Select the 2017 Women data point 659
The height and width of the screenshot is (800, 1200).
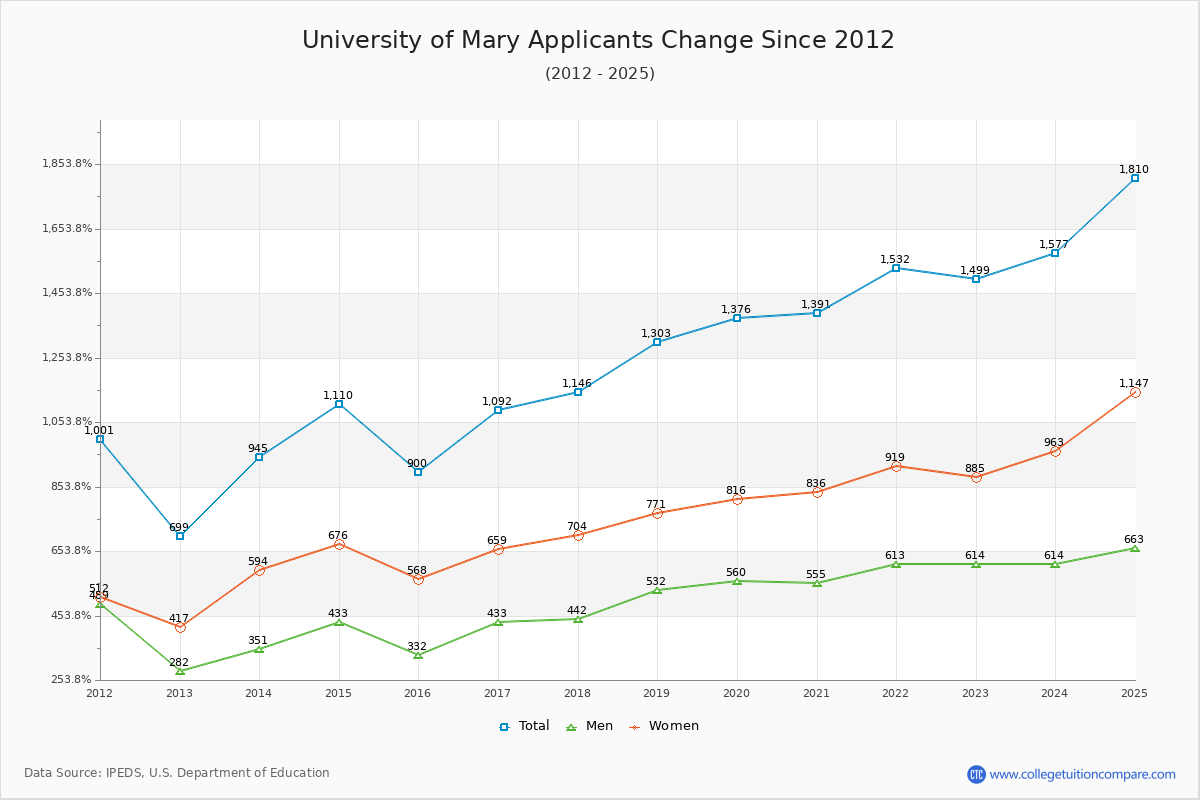point(498,549)
